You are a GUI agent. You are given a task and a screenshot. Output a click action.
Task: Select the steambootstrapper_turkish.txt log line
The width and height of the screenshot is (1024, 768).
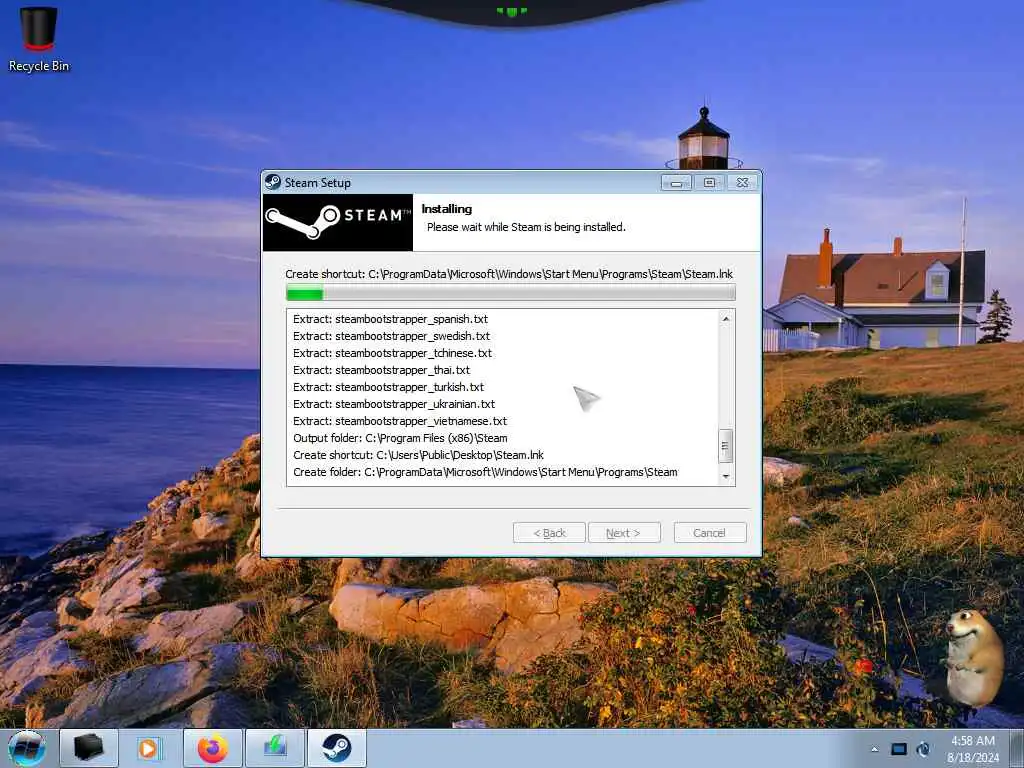coord(389,387)
